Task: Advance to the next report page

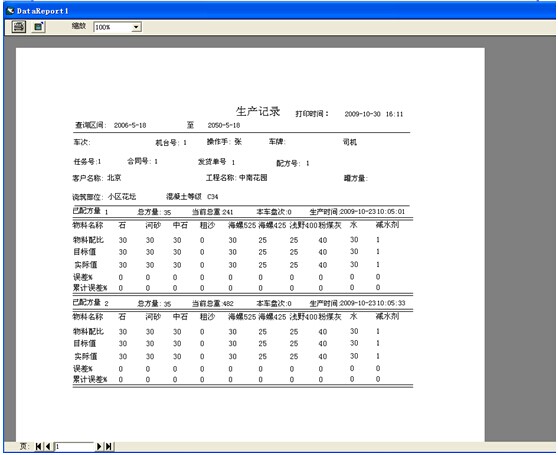Action: click(99, 446)
